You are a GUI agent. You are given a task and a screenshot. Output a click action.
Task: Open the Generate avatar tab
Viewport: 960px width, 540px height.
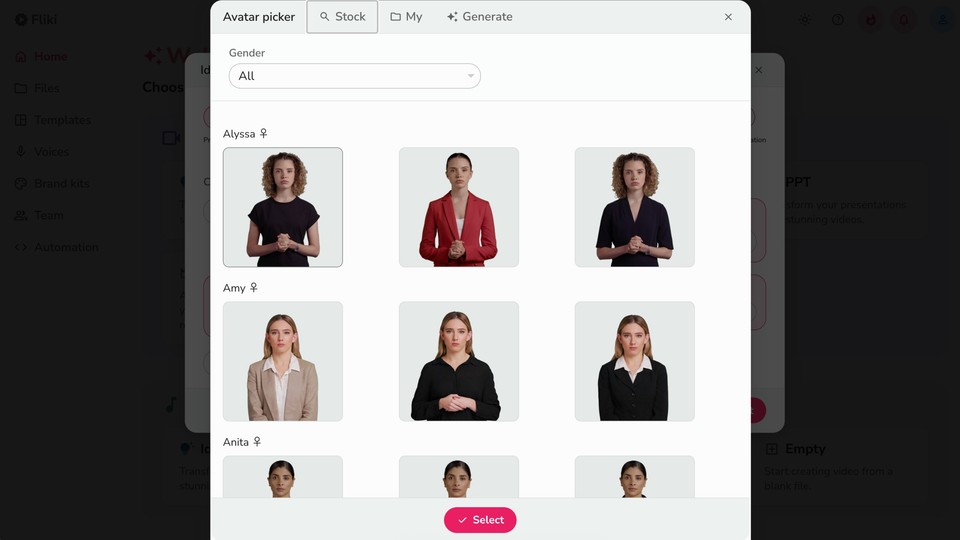pyautogui.click(x=479, y=17)
